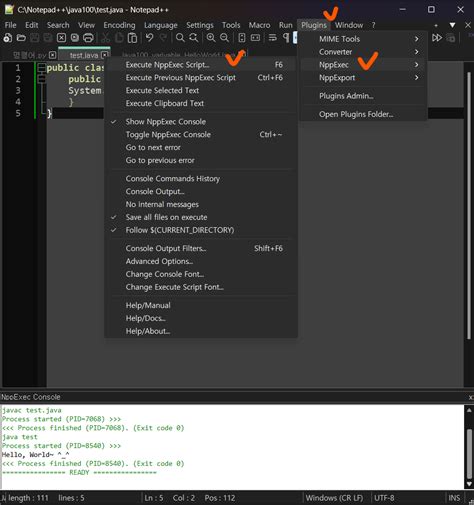Click the Word Wrap toolbar icon

pos(273,38)
